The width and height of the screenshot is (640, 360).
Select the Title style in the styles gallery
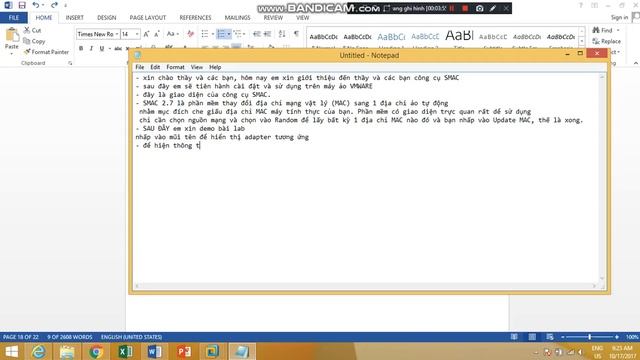tap(459, 38)
